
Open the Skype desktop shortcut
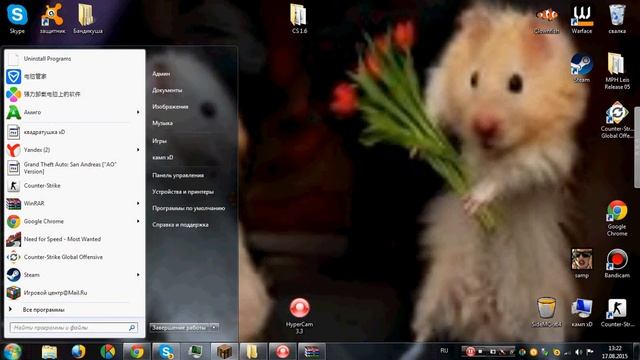click(x=17, y=19)
